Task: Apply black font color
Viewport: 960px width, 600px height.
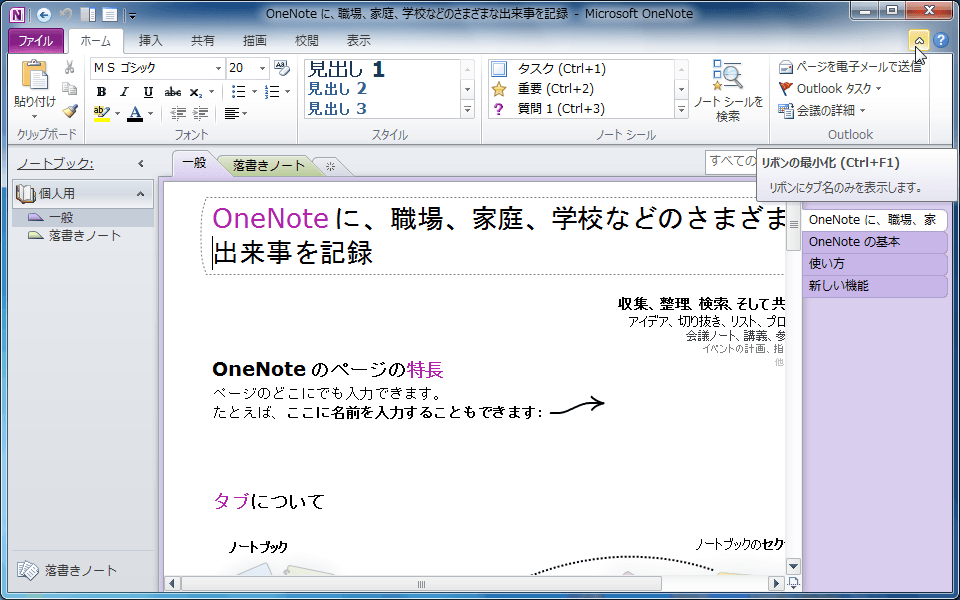Action: coord(135,113)
